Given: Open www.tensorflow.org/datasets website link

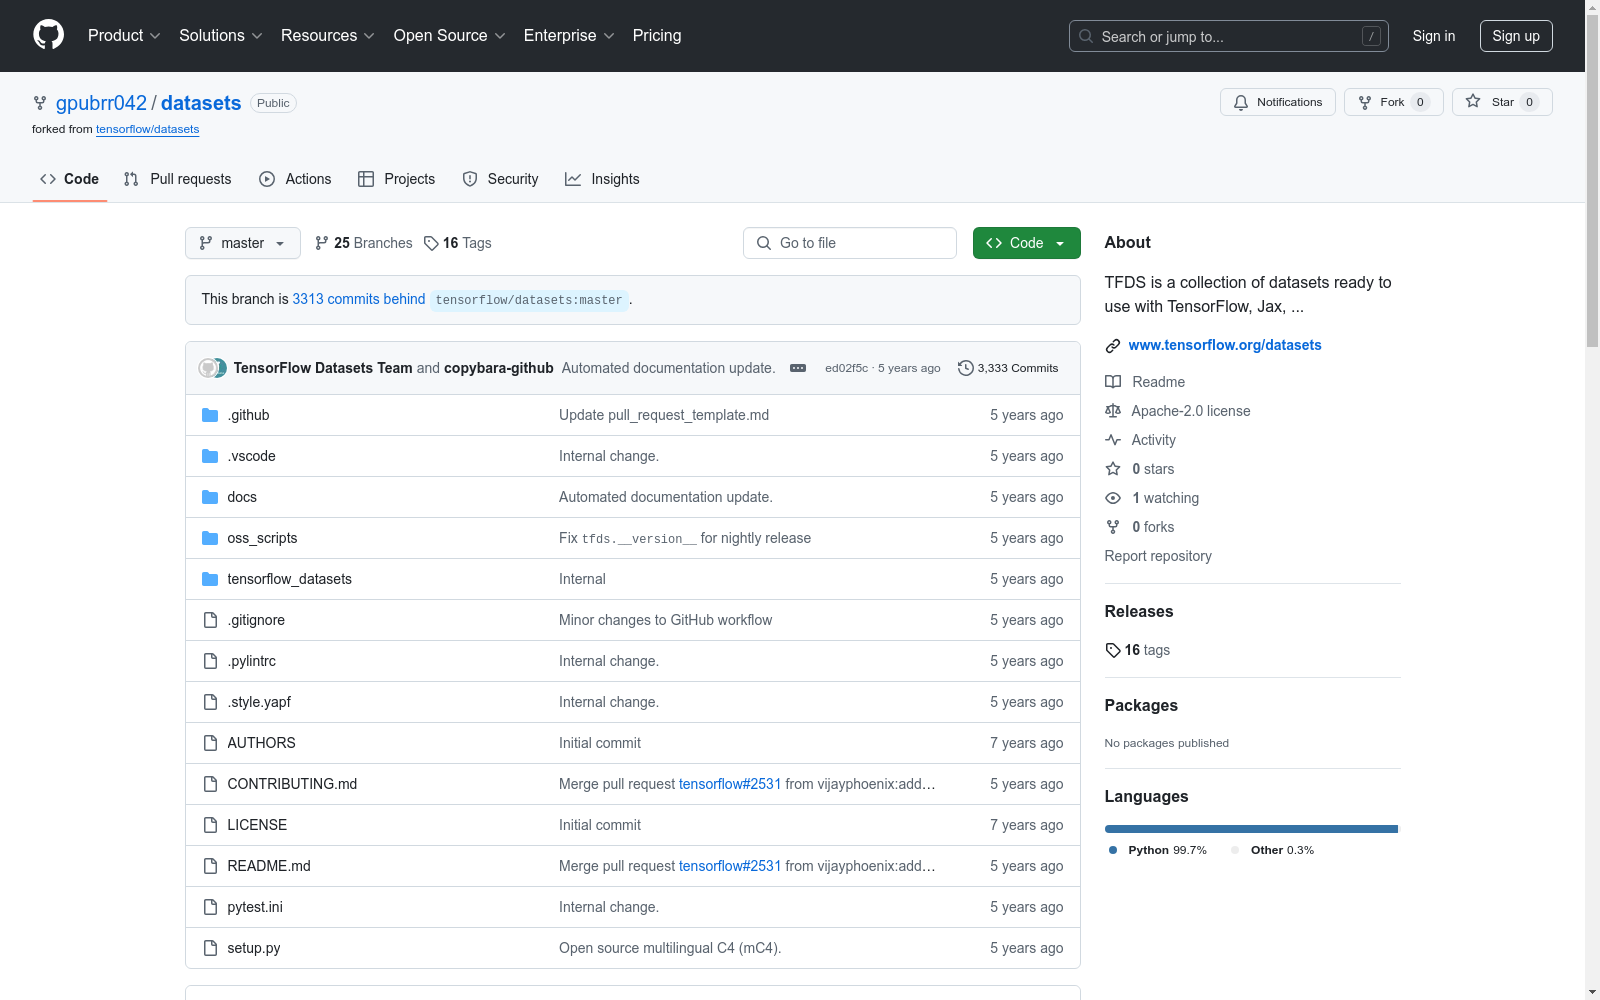Looking at the screenshot, I should [x=1225, y=345].
